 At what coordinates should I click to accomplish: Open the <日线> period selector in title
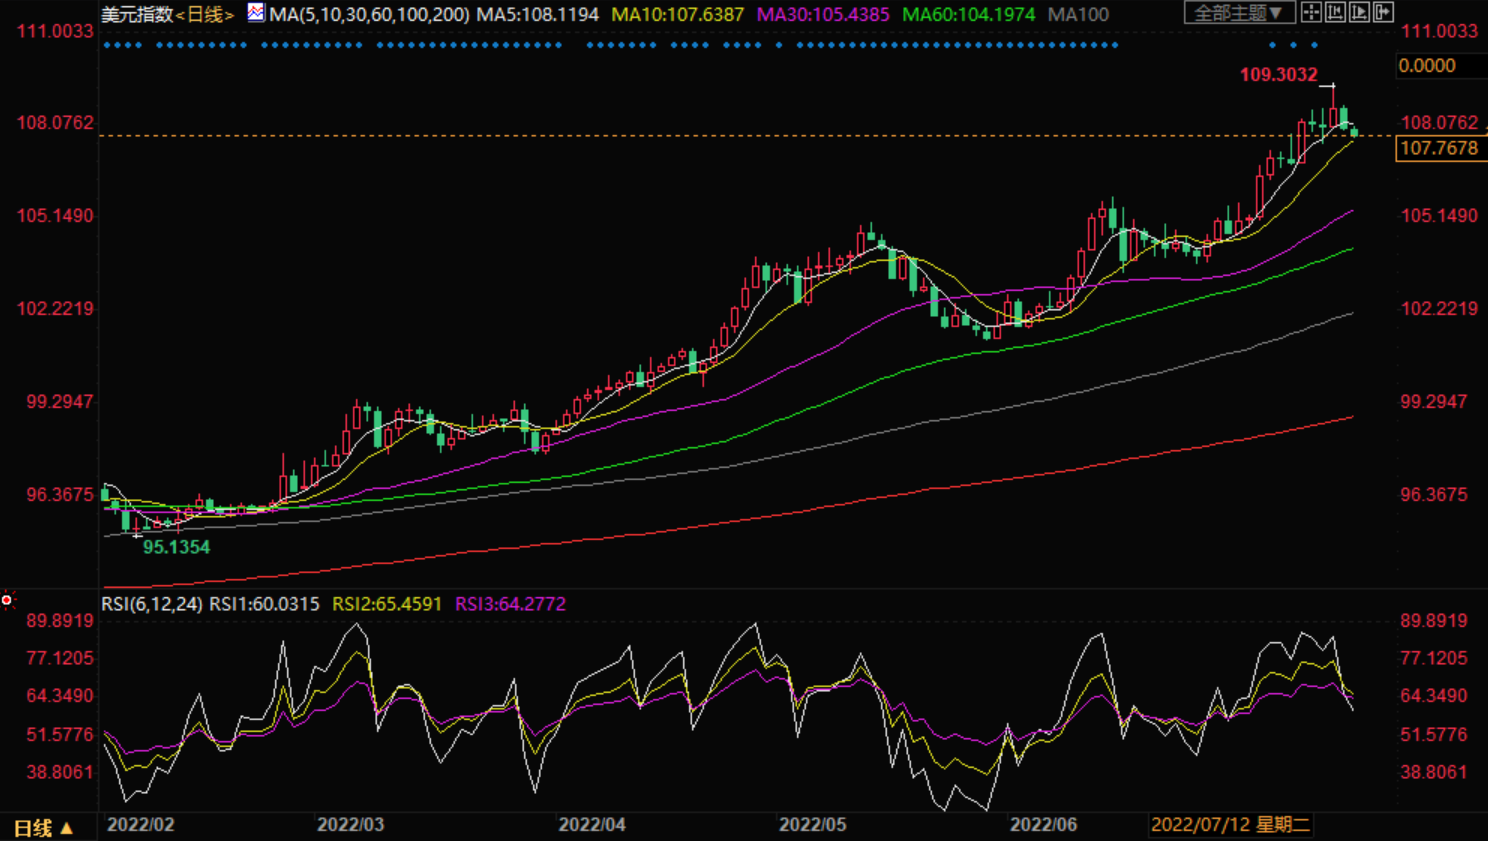(205, 14)
